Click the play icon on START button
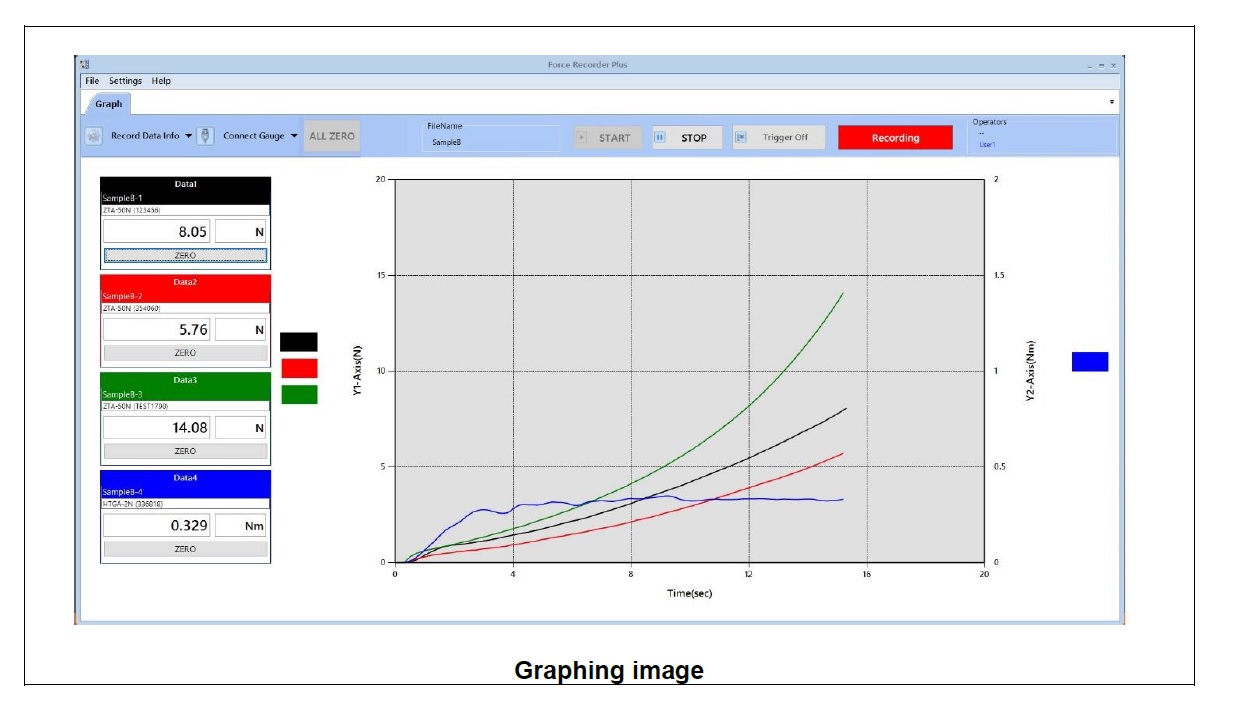Image resolution: width=1243 pixels, height=707 pixels. pos(582,138)
